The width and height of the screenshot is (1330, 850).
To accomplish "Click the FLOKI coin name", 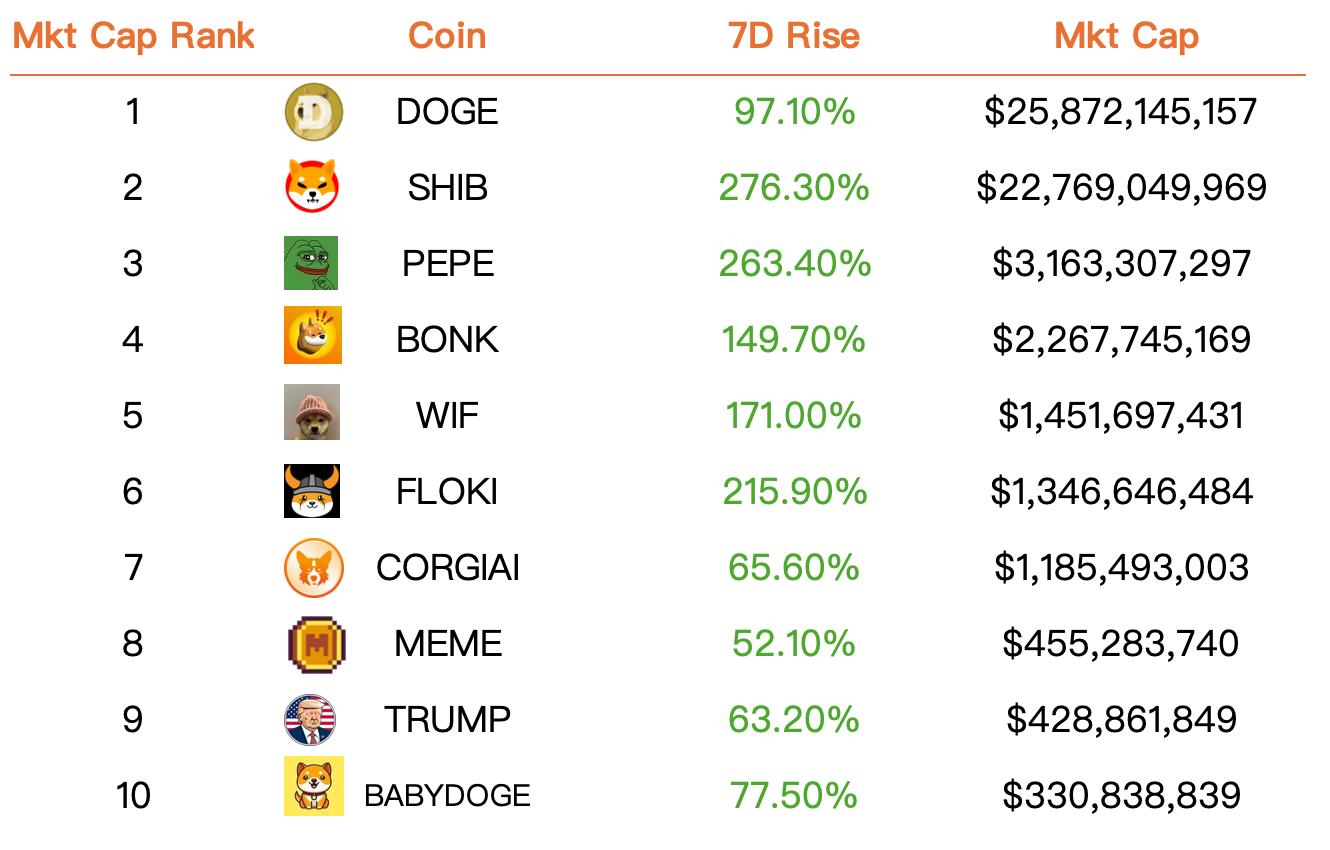I will point(447,492).
